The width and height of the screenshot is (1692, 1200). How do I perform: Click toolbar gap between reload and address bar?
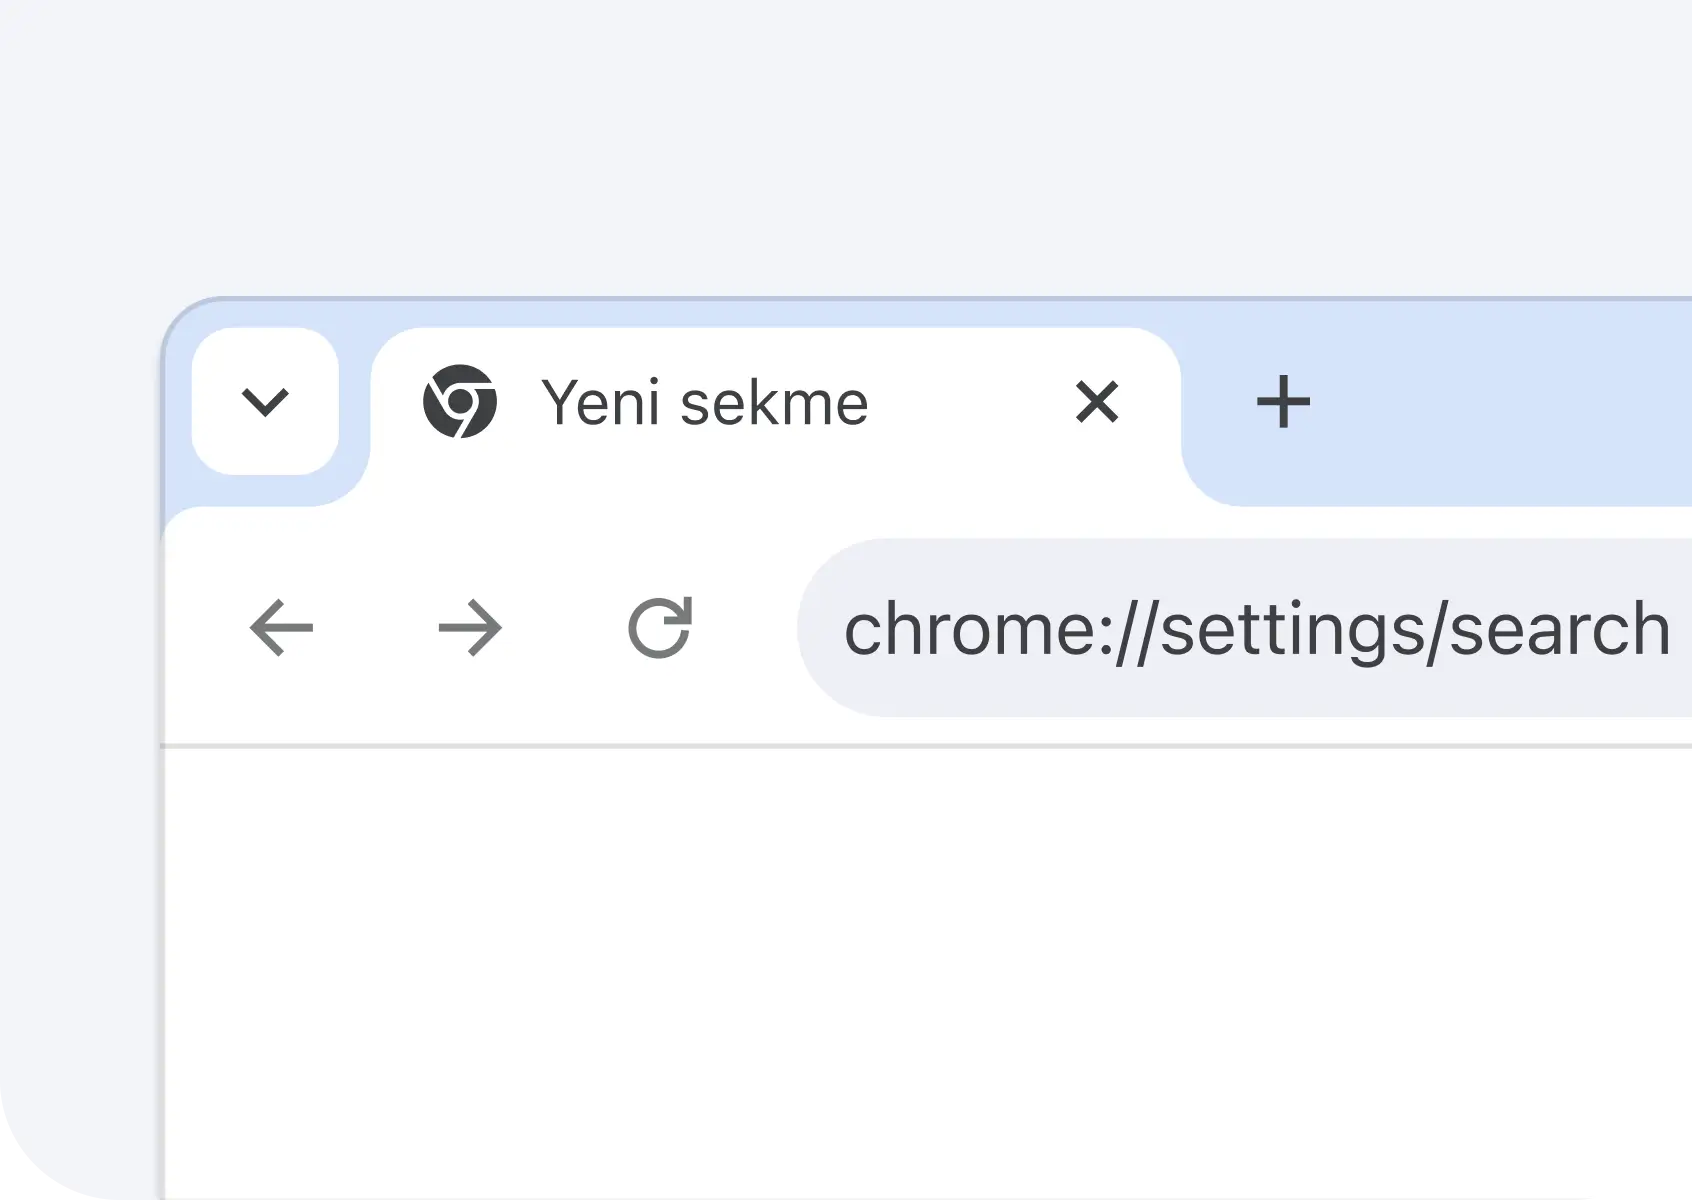click(x=746, y=628)
